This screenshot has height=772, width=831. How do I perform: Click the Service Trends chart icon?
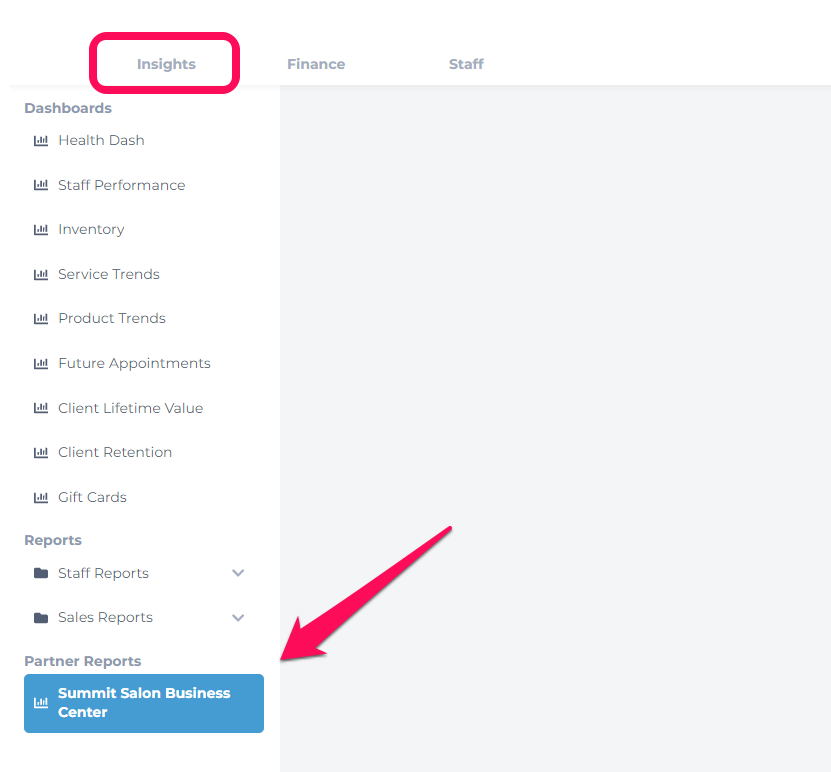(41, 274)
